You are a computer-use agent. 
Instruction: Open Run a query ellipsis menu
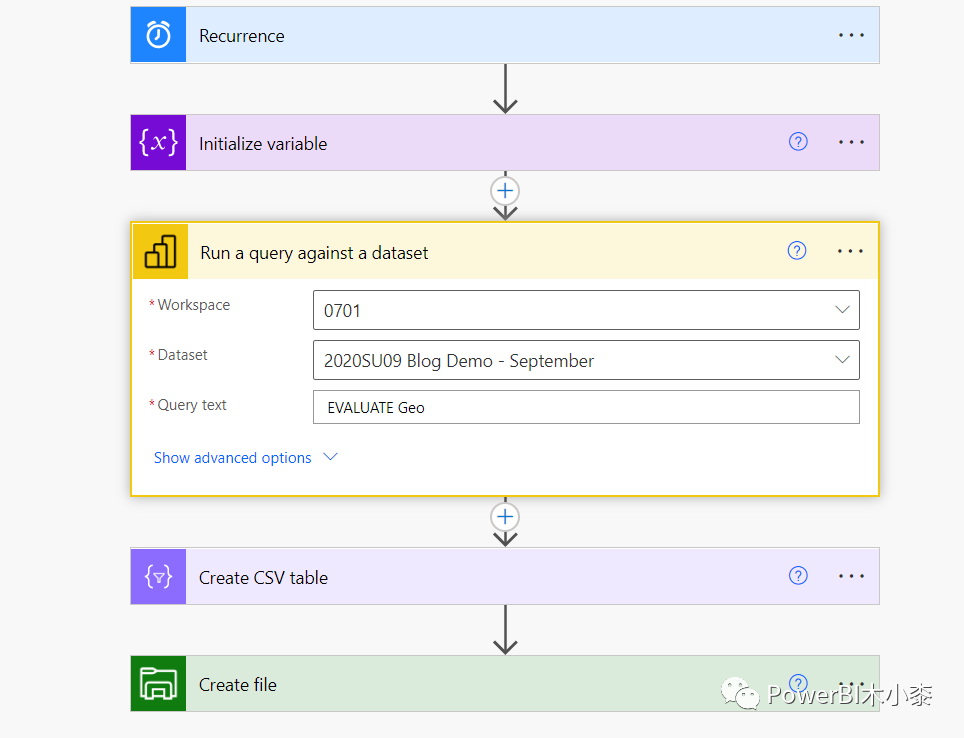click(x=850, y=251)
